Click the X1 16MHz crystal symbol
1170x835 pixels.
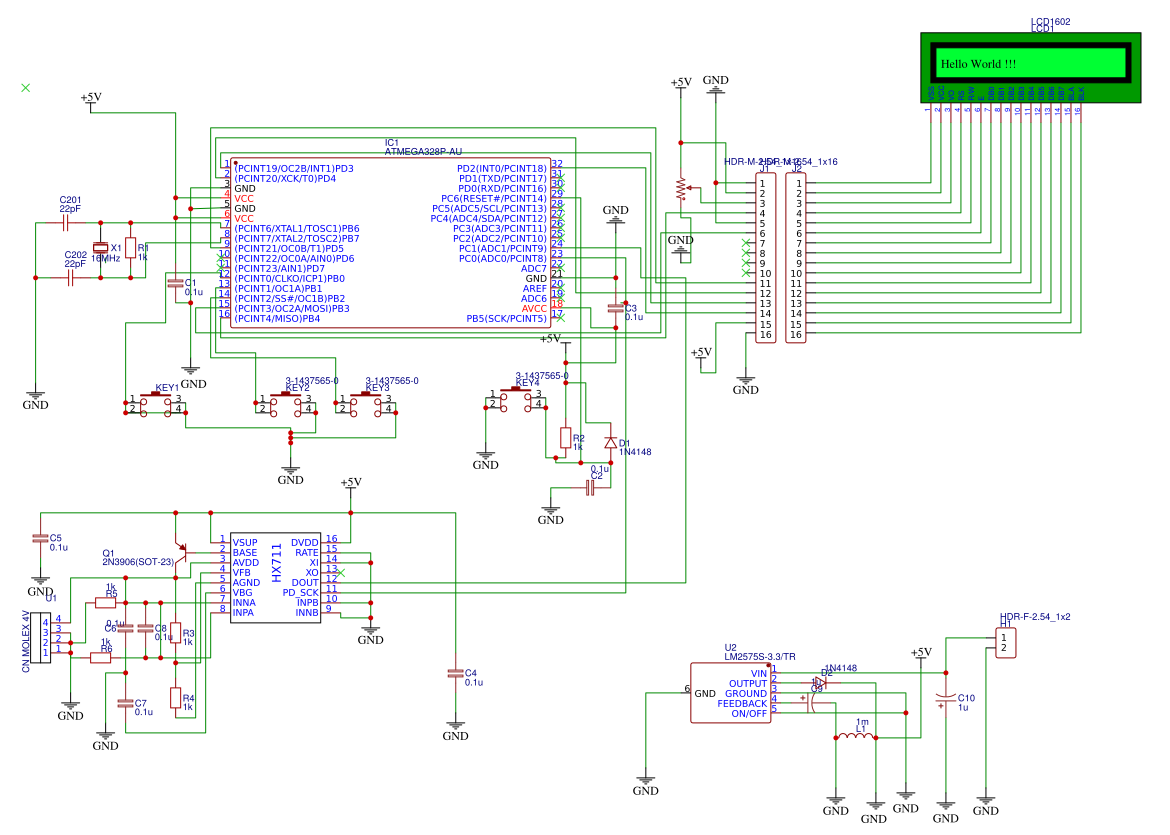point(100,248)
